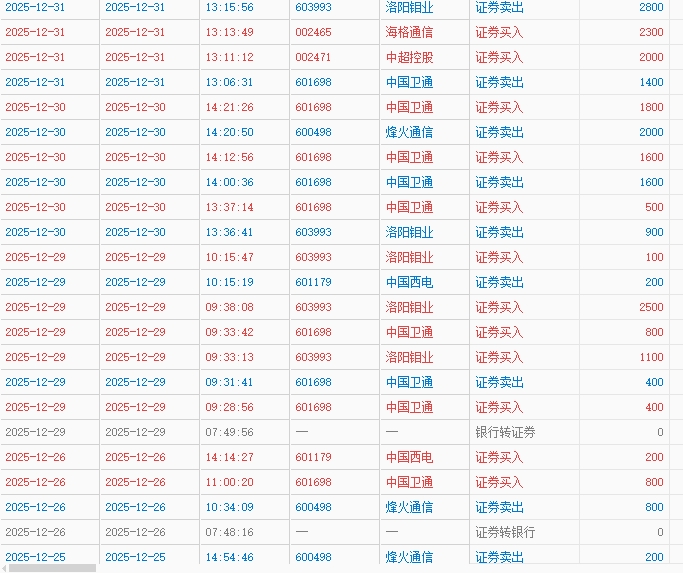
Task: Click quantity 100 in the 10:15:47 row
Action: coord(654,257)
